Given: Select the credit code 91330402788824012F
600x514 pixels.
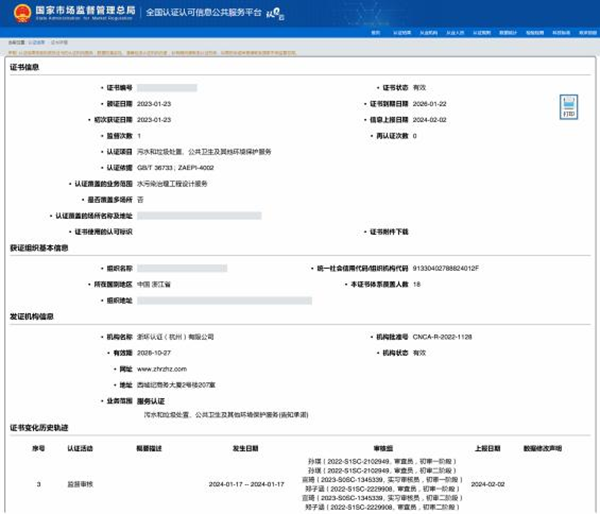Looking at the screenshot, I should click(x=447, y=268).
